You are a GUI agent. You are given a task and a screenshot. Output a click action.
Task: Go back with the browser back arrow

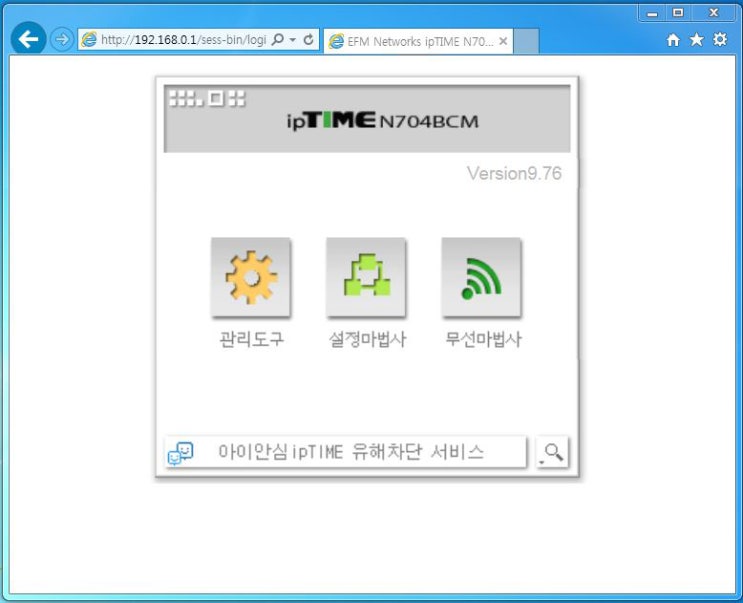point(28,39)
